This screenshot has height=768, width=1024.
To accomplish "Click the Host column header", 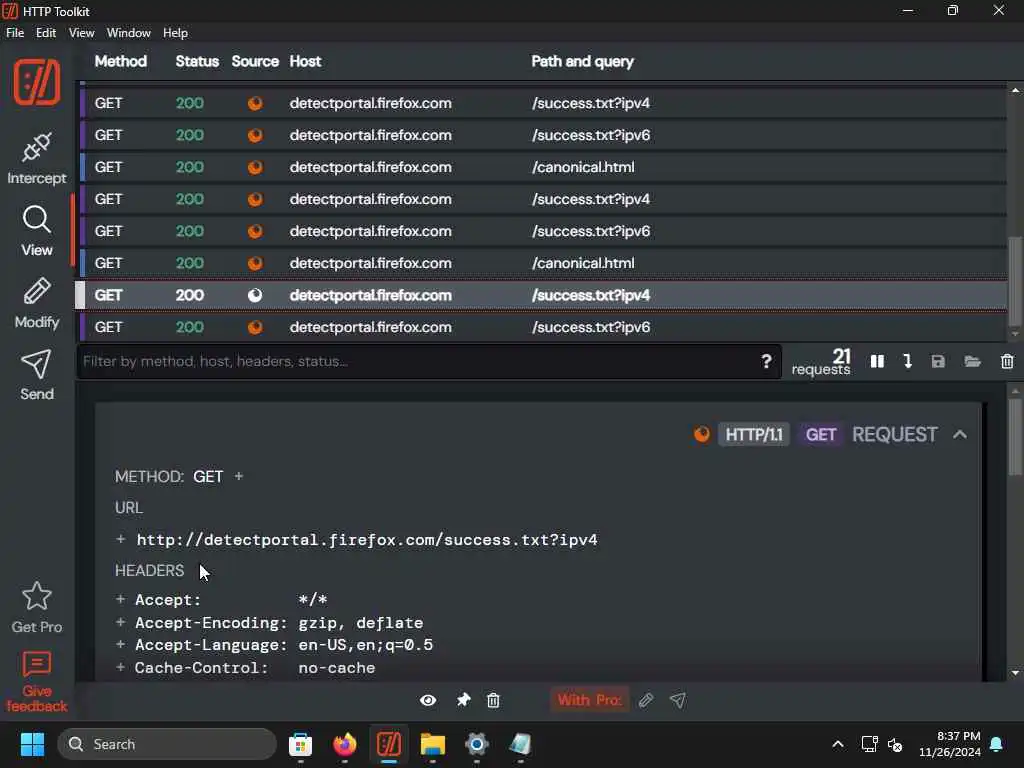I will point(305,61).
